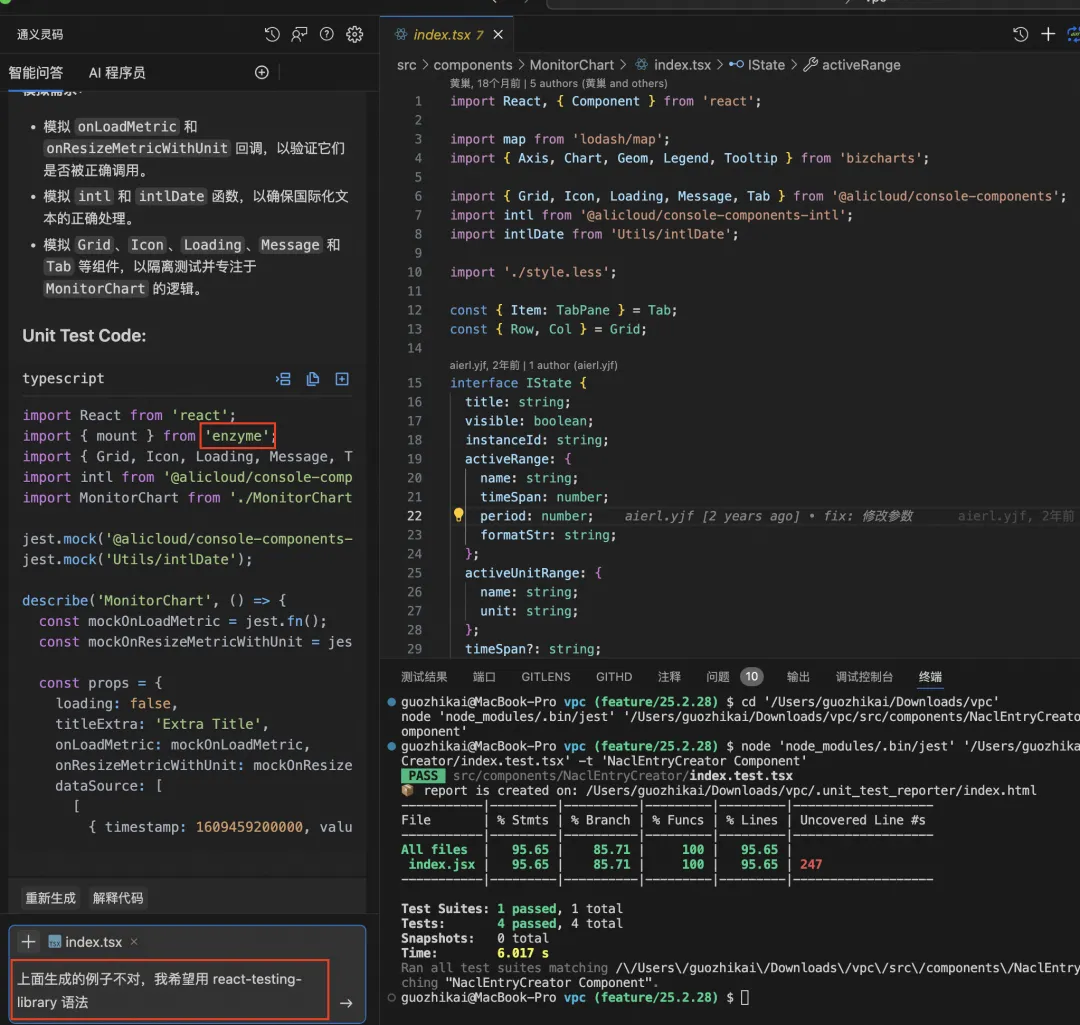Select the 智能问答 tab
Image resolution: width=1080 pixels, height=1025 pixels.
36,72
